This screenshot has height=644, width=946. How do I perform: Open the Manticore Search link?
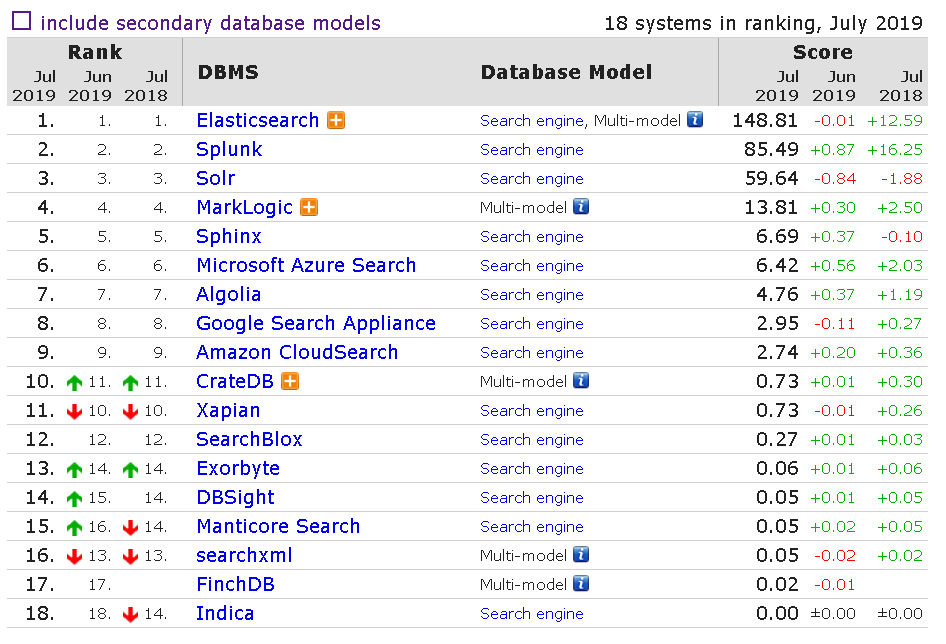(278, 526)
